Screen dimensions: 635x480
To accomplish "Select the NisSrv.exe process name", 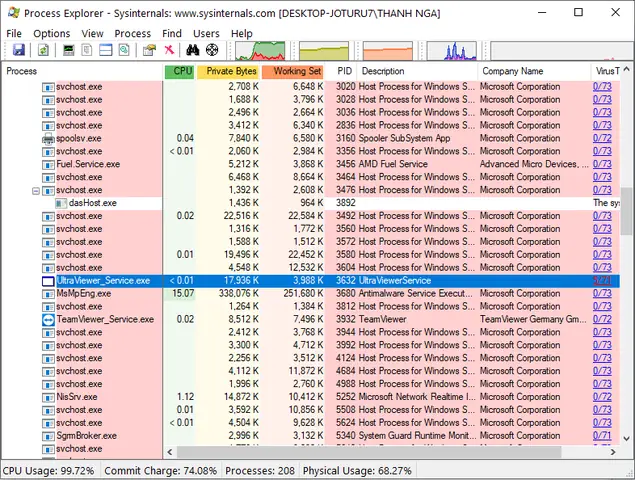I will click(x=77, y=397).
